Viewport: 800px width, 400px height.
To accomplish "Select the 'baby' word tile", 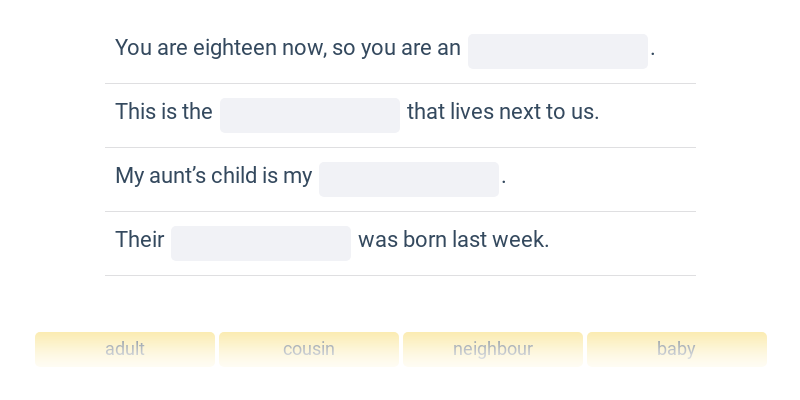I will (677, 349).
